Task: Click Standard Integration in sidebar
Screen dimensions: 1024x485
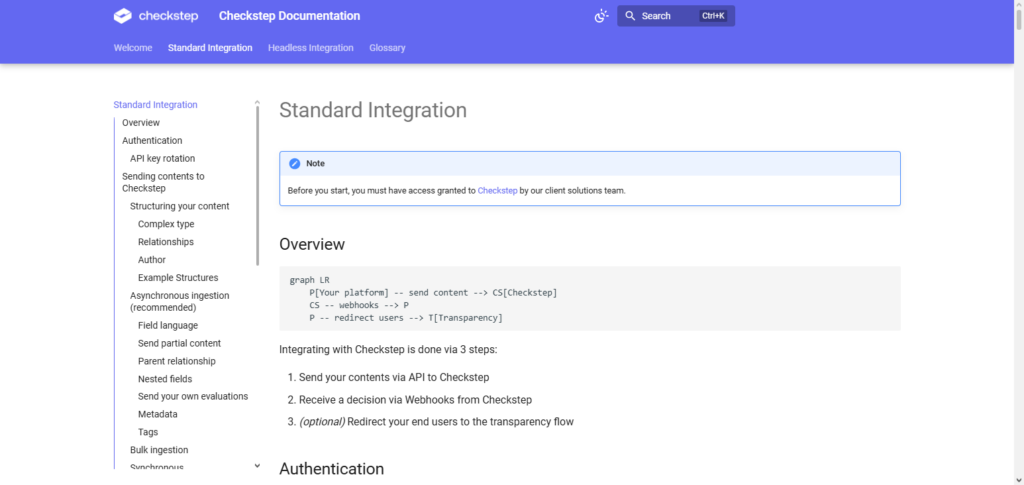Action: [x=155, y=104]
